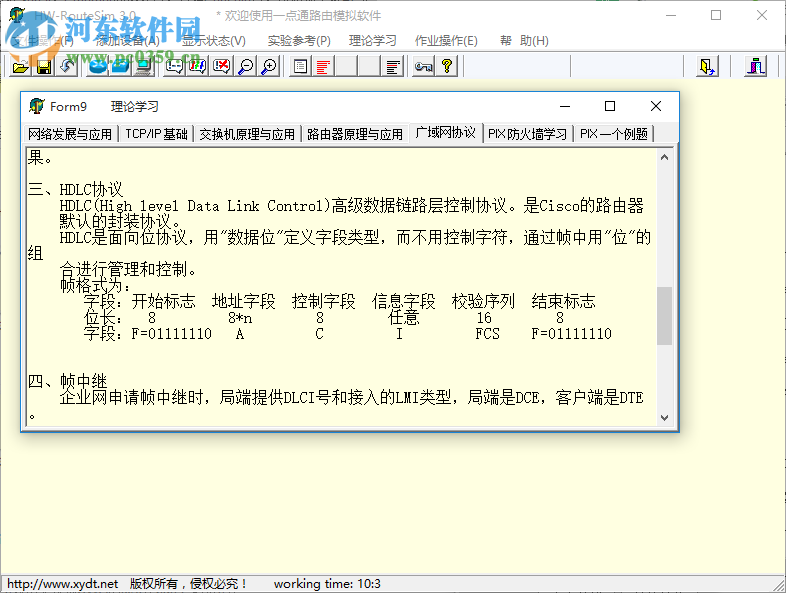The height and width of the screenshot is (593, 786).
Task: Click the heading 三、HDLC协议
Action: tap(75, 189)
